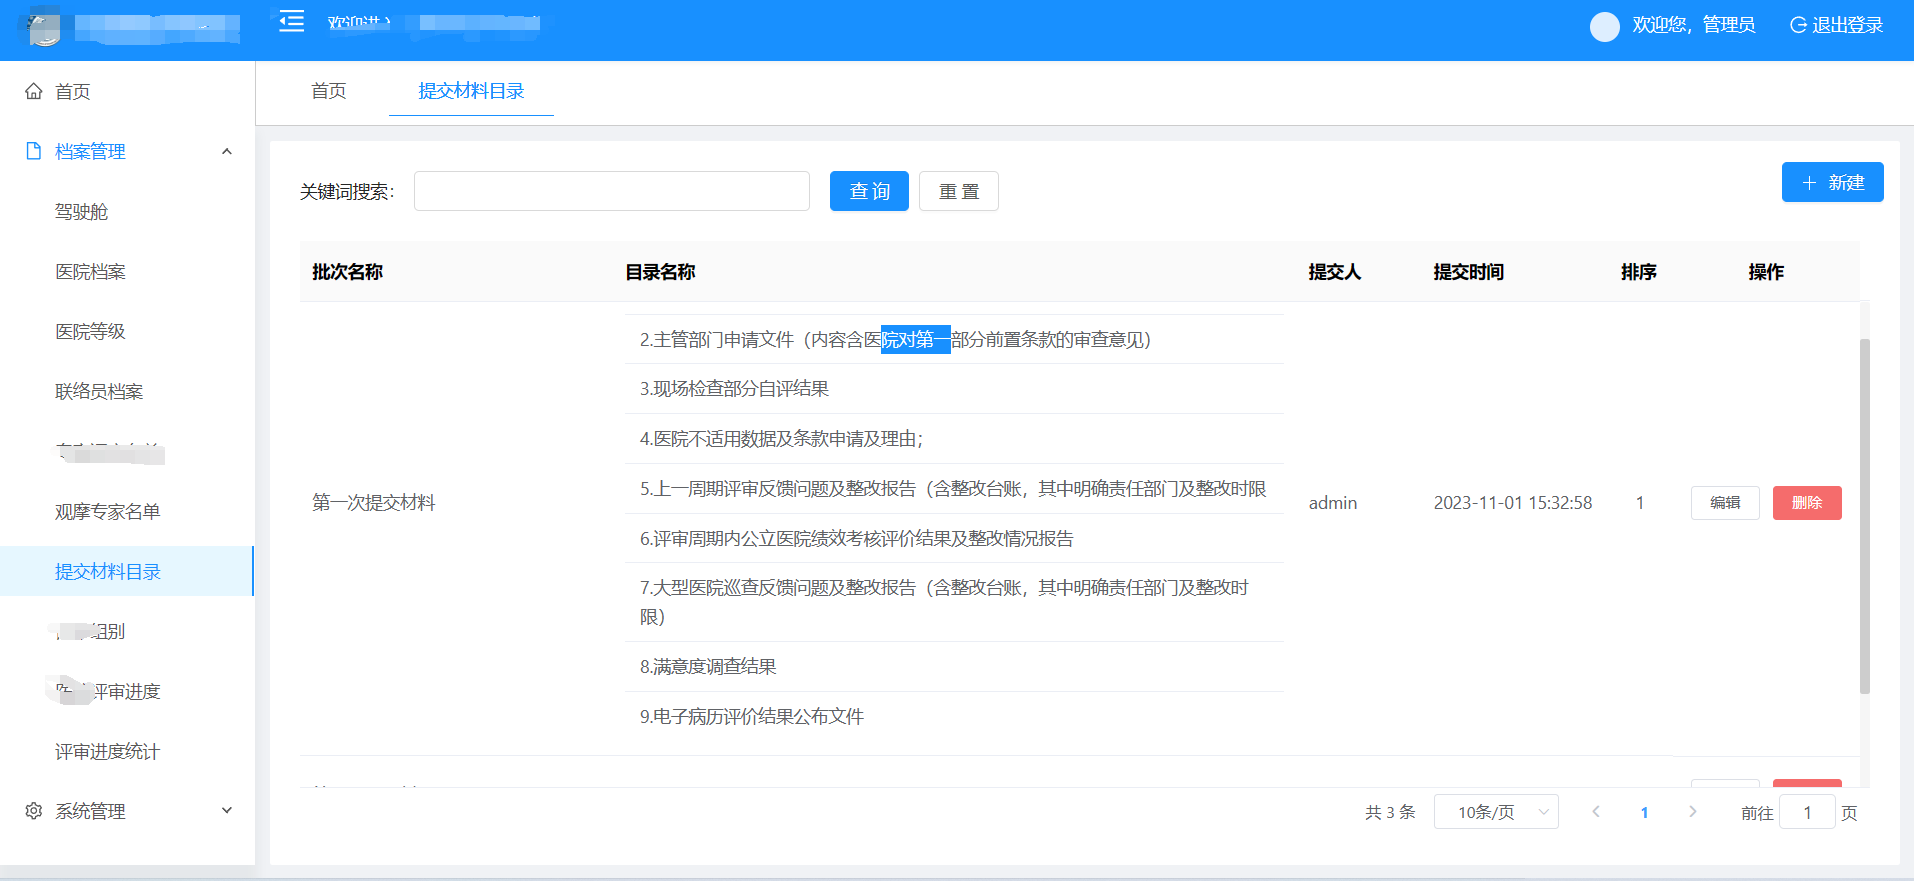Click the 第一次提交材料 batch name cell
The width and height of the screenshot is (1914, 881).
coord(374,503)
